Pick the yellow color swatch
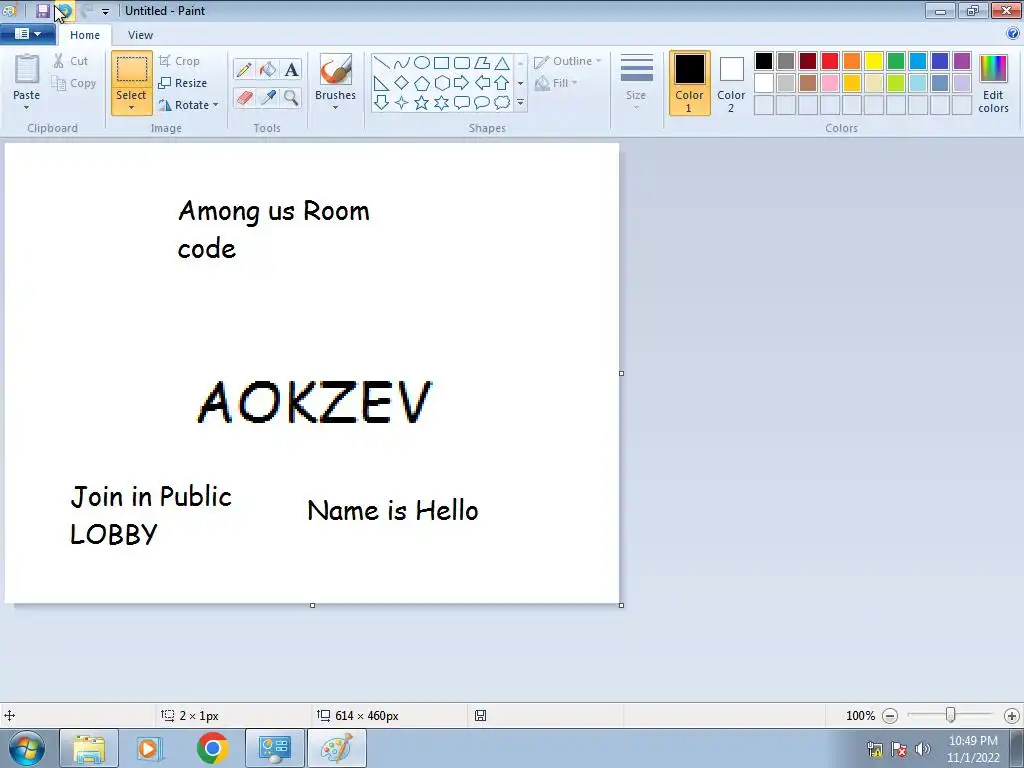1024x768 pixels. point(874,61)
